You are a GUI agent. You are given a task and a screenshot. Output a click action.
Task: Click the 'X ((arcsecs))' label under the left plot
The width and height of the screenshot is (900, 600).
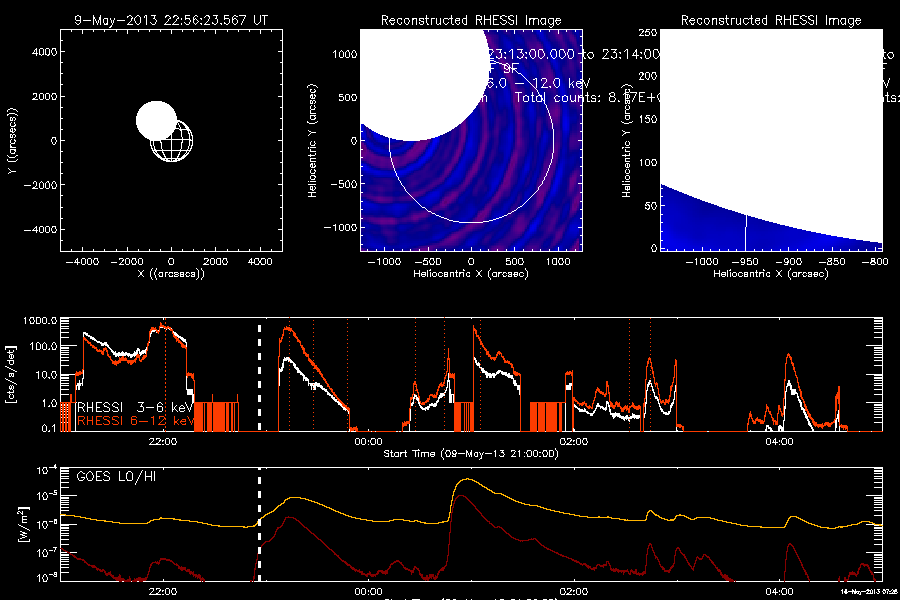171,274
